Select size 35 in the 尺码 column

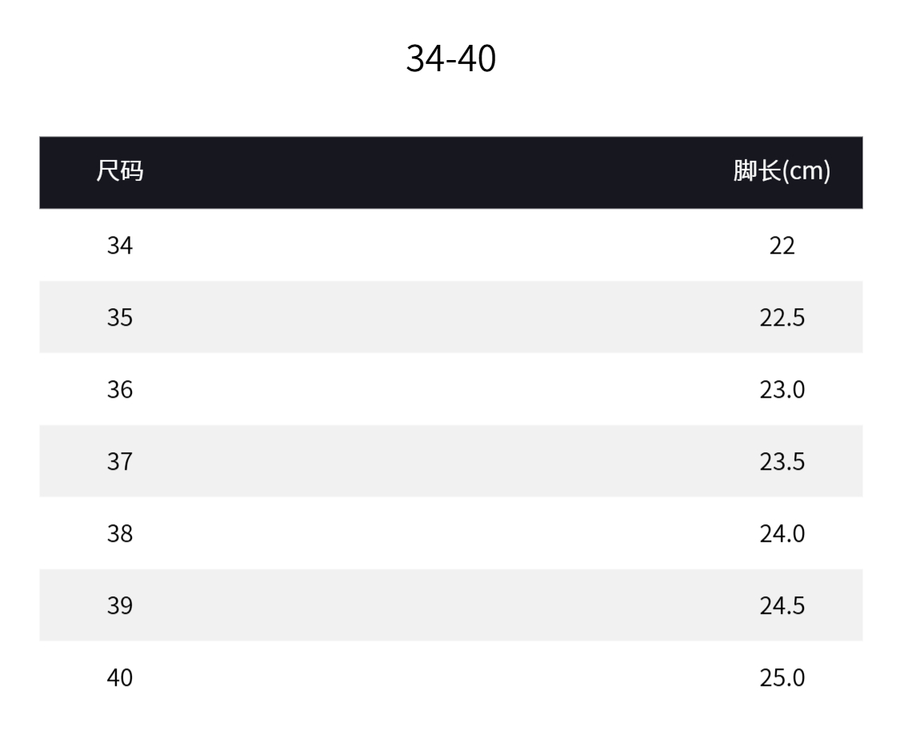coord(120,317)
